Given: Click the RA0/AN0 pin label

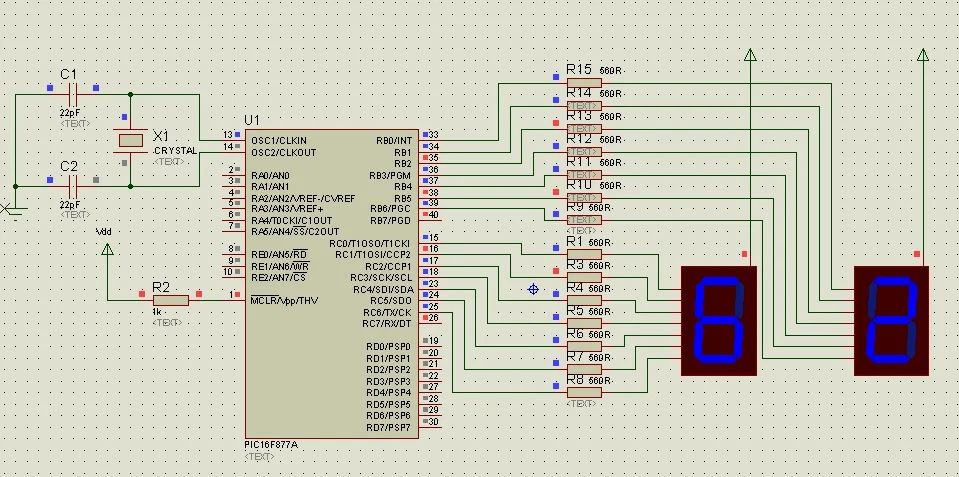Looking at the screenshot, I should [x=270, y=176].
